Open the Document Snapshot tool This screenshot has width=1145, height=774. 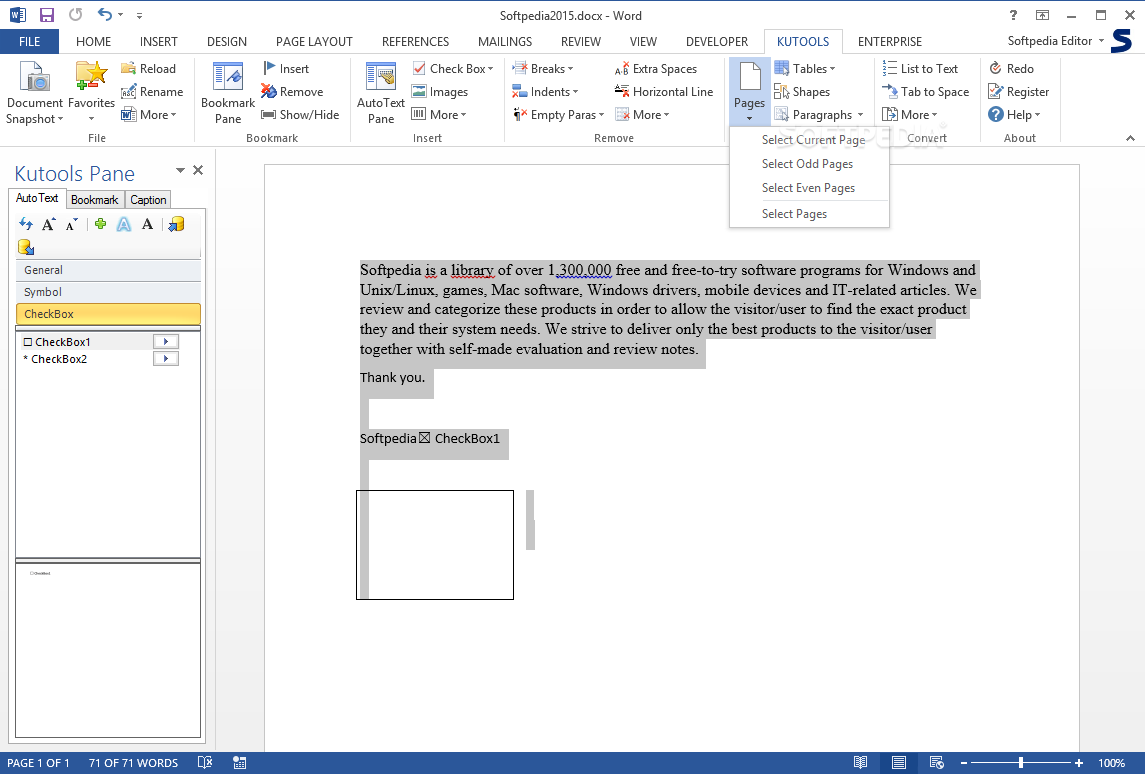pyautogui.click(x=34, y=93)
